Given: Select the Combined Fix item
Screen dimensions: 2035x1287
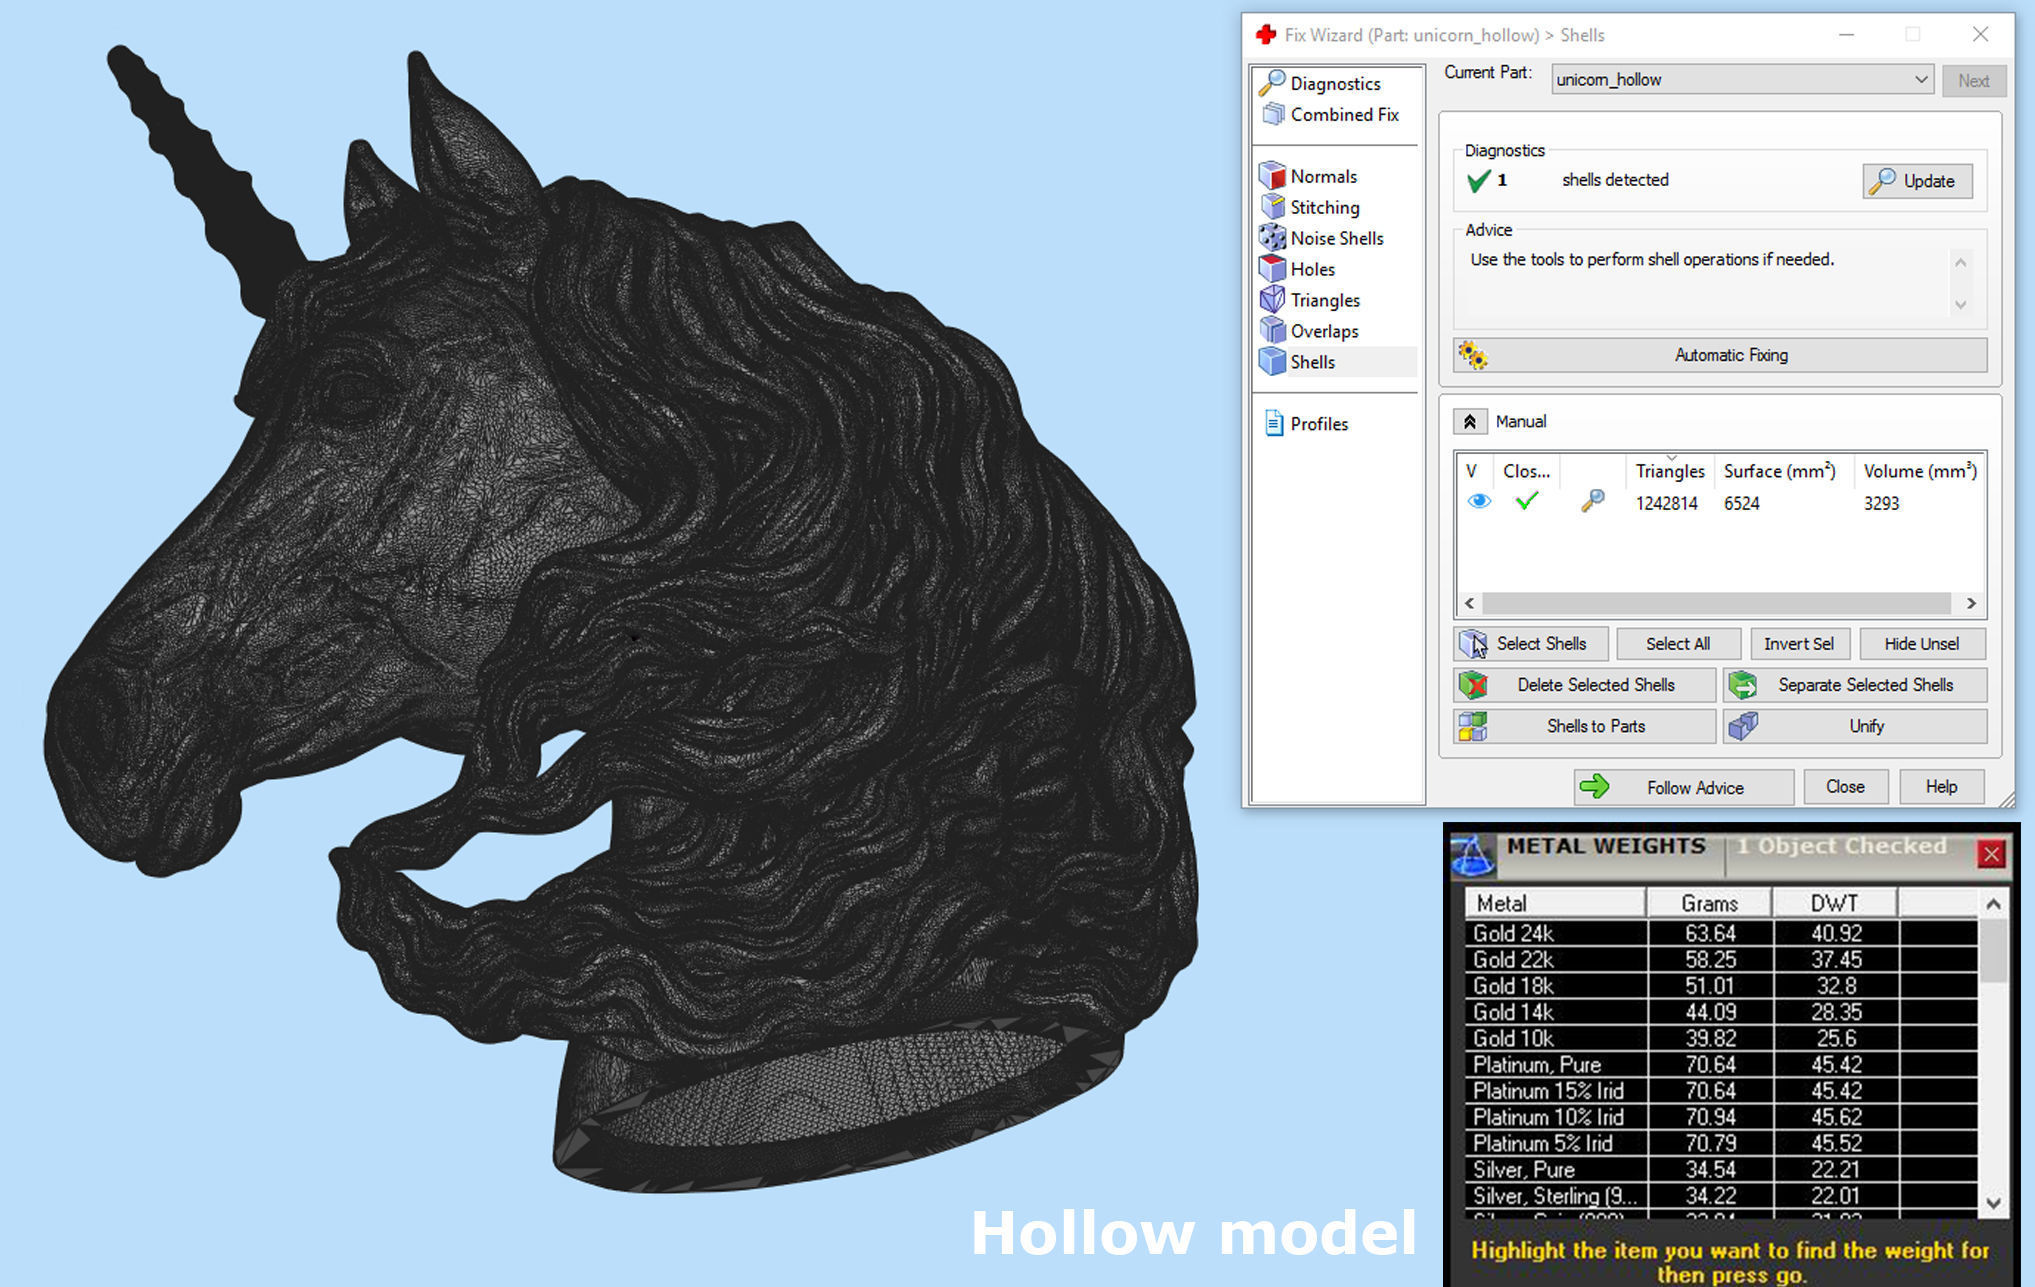Looking at the screenshot, I should [x=1343, y=115].
